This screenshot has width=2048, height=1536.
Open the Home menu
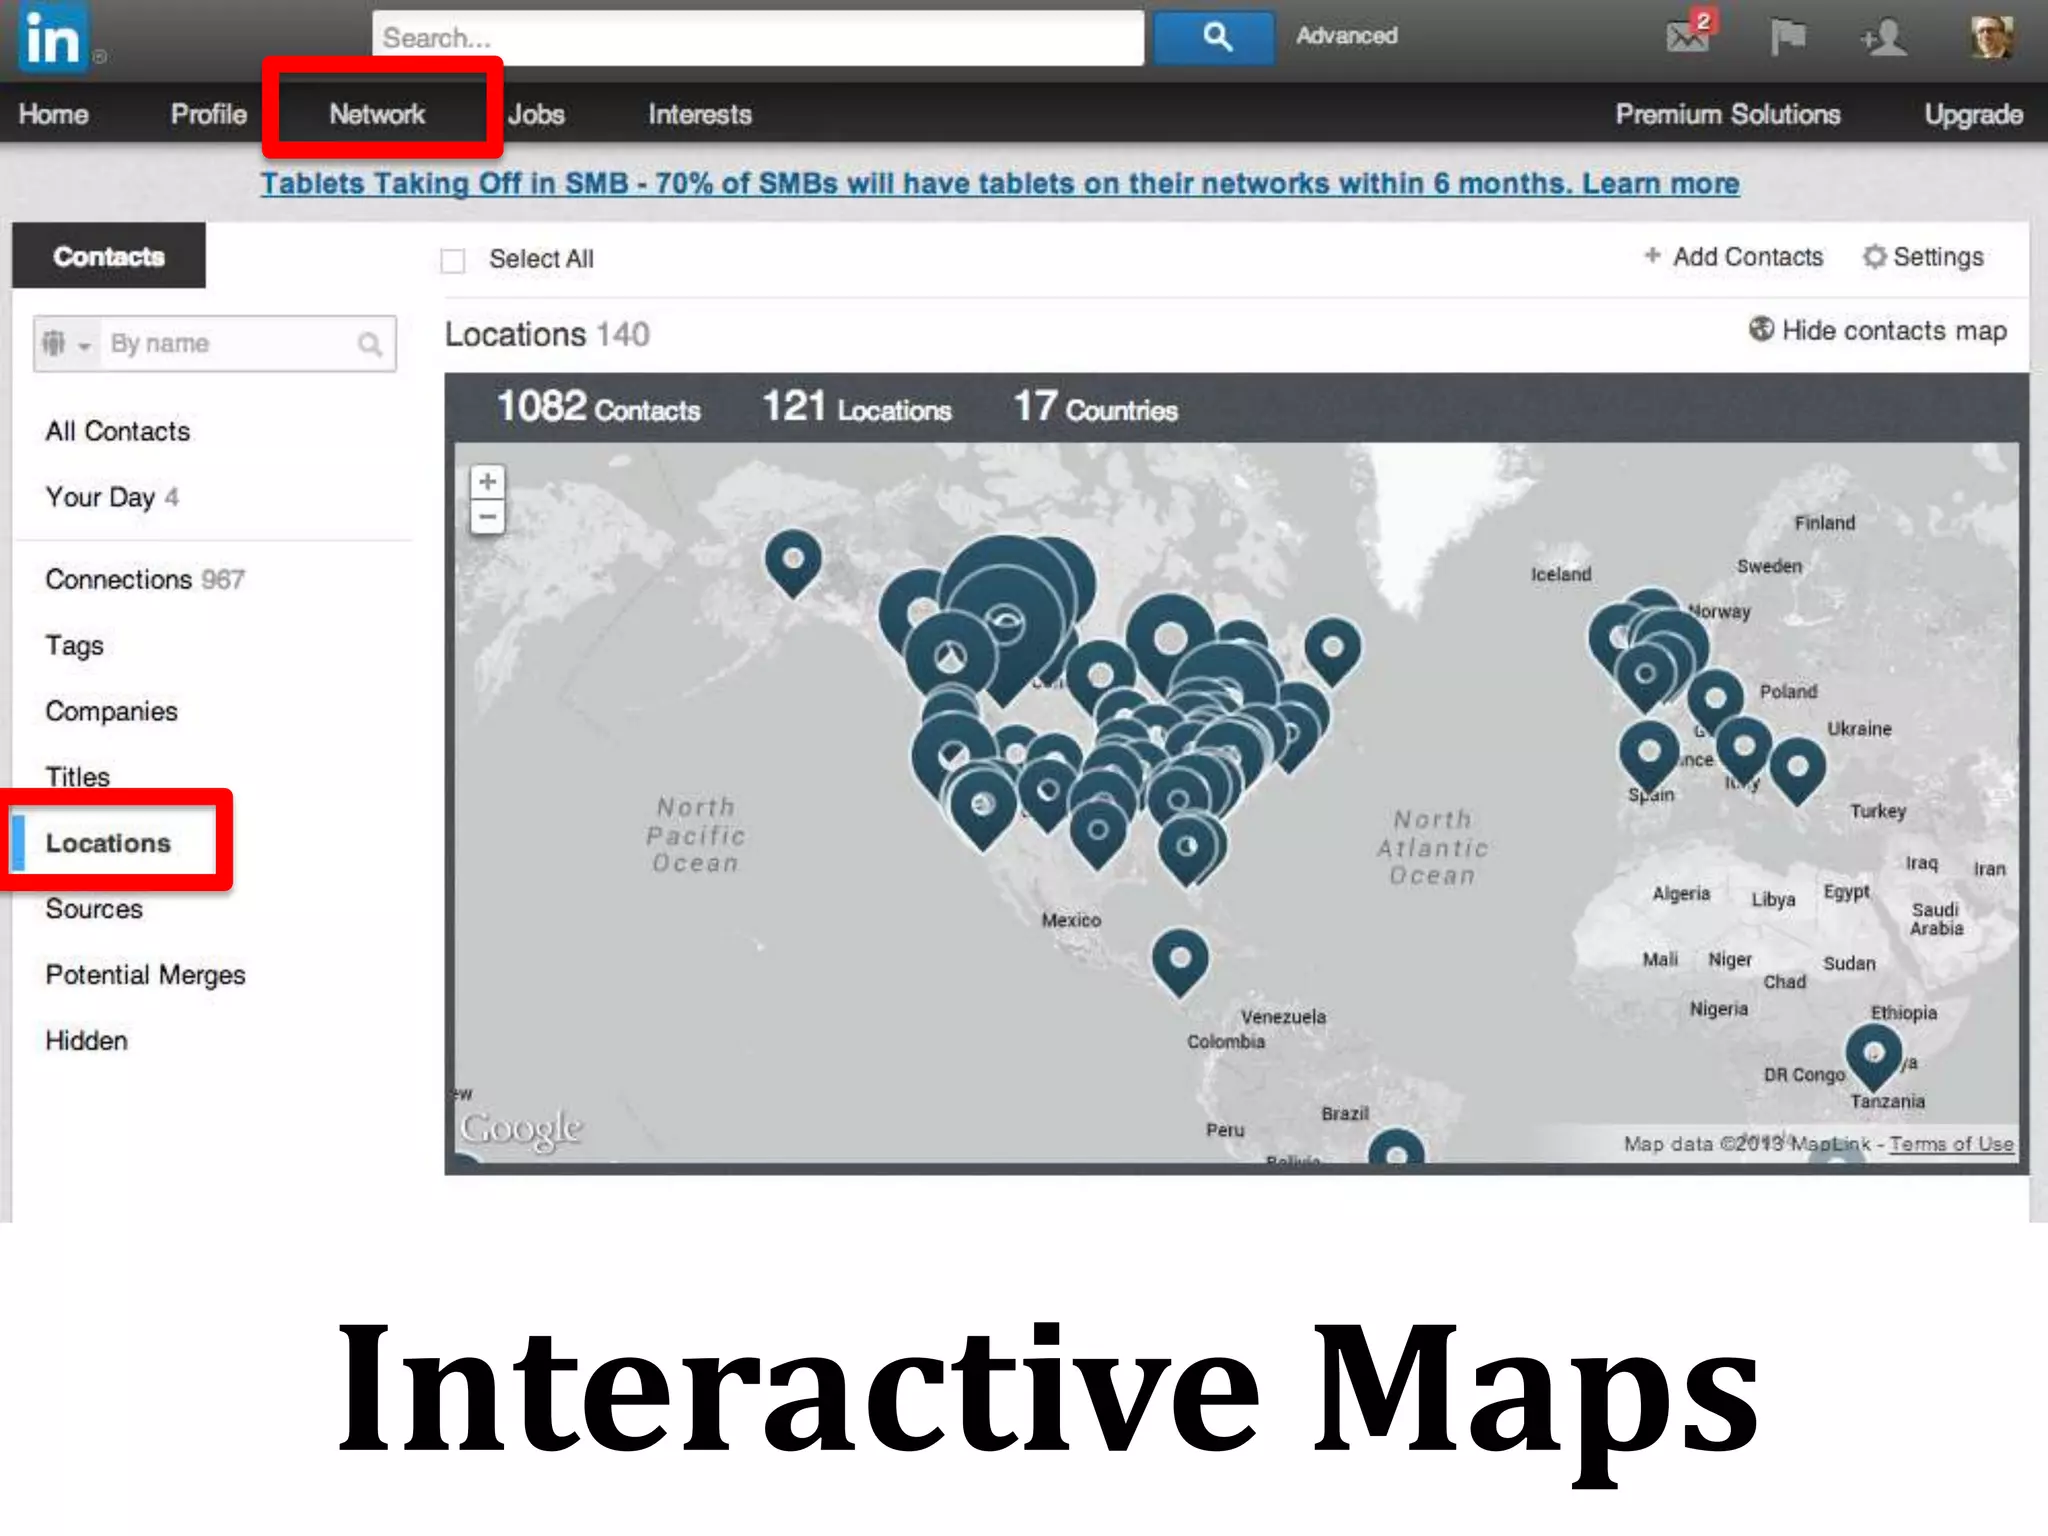click(x=53, y=114)
